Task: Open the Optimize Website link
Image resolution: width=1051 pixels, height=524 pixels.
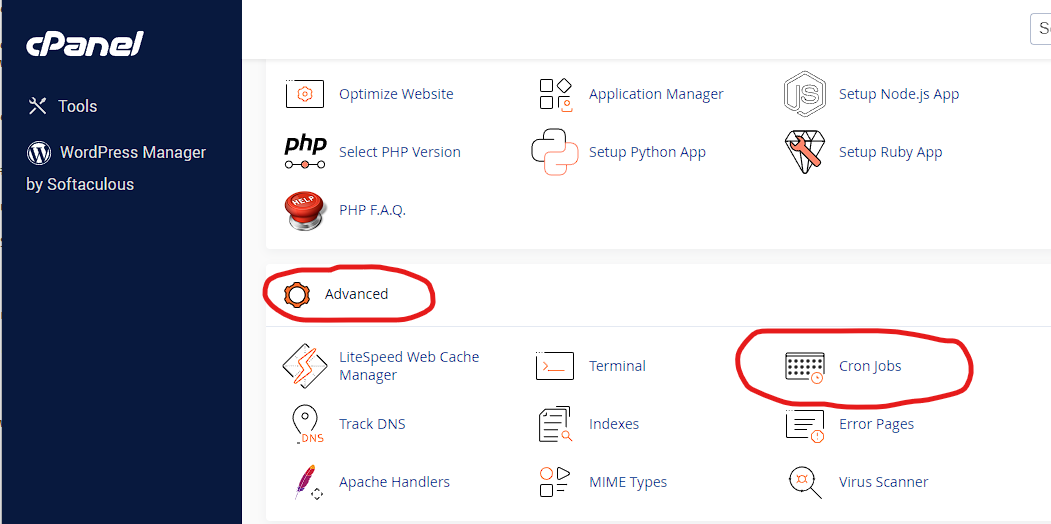Action: click(x=396, y=94)
